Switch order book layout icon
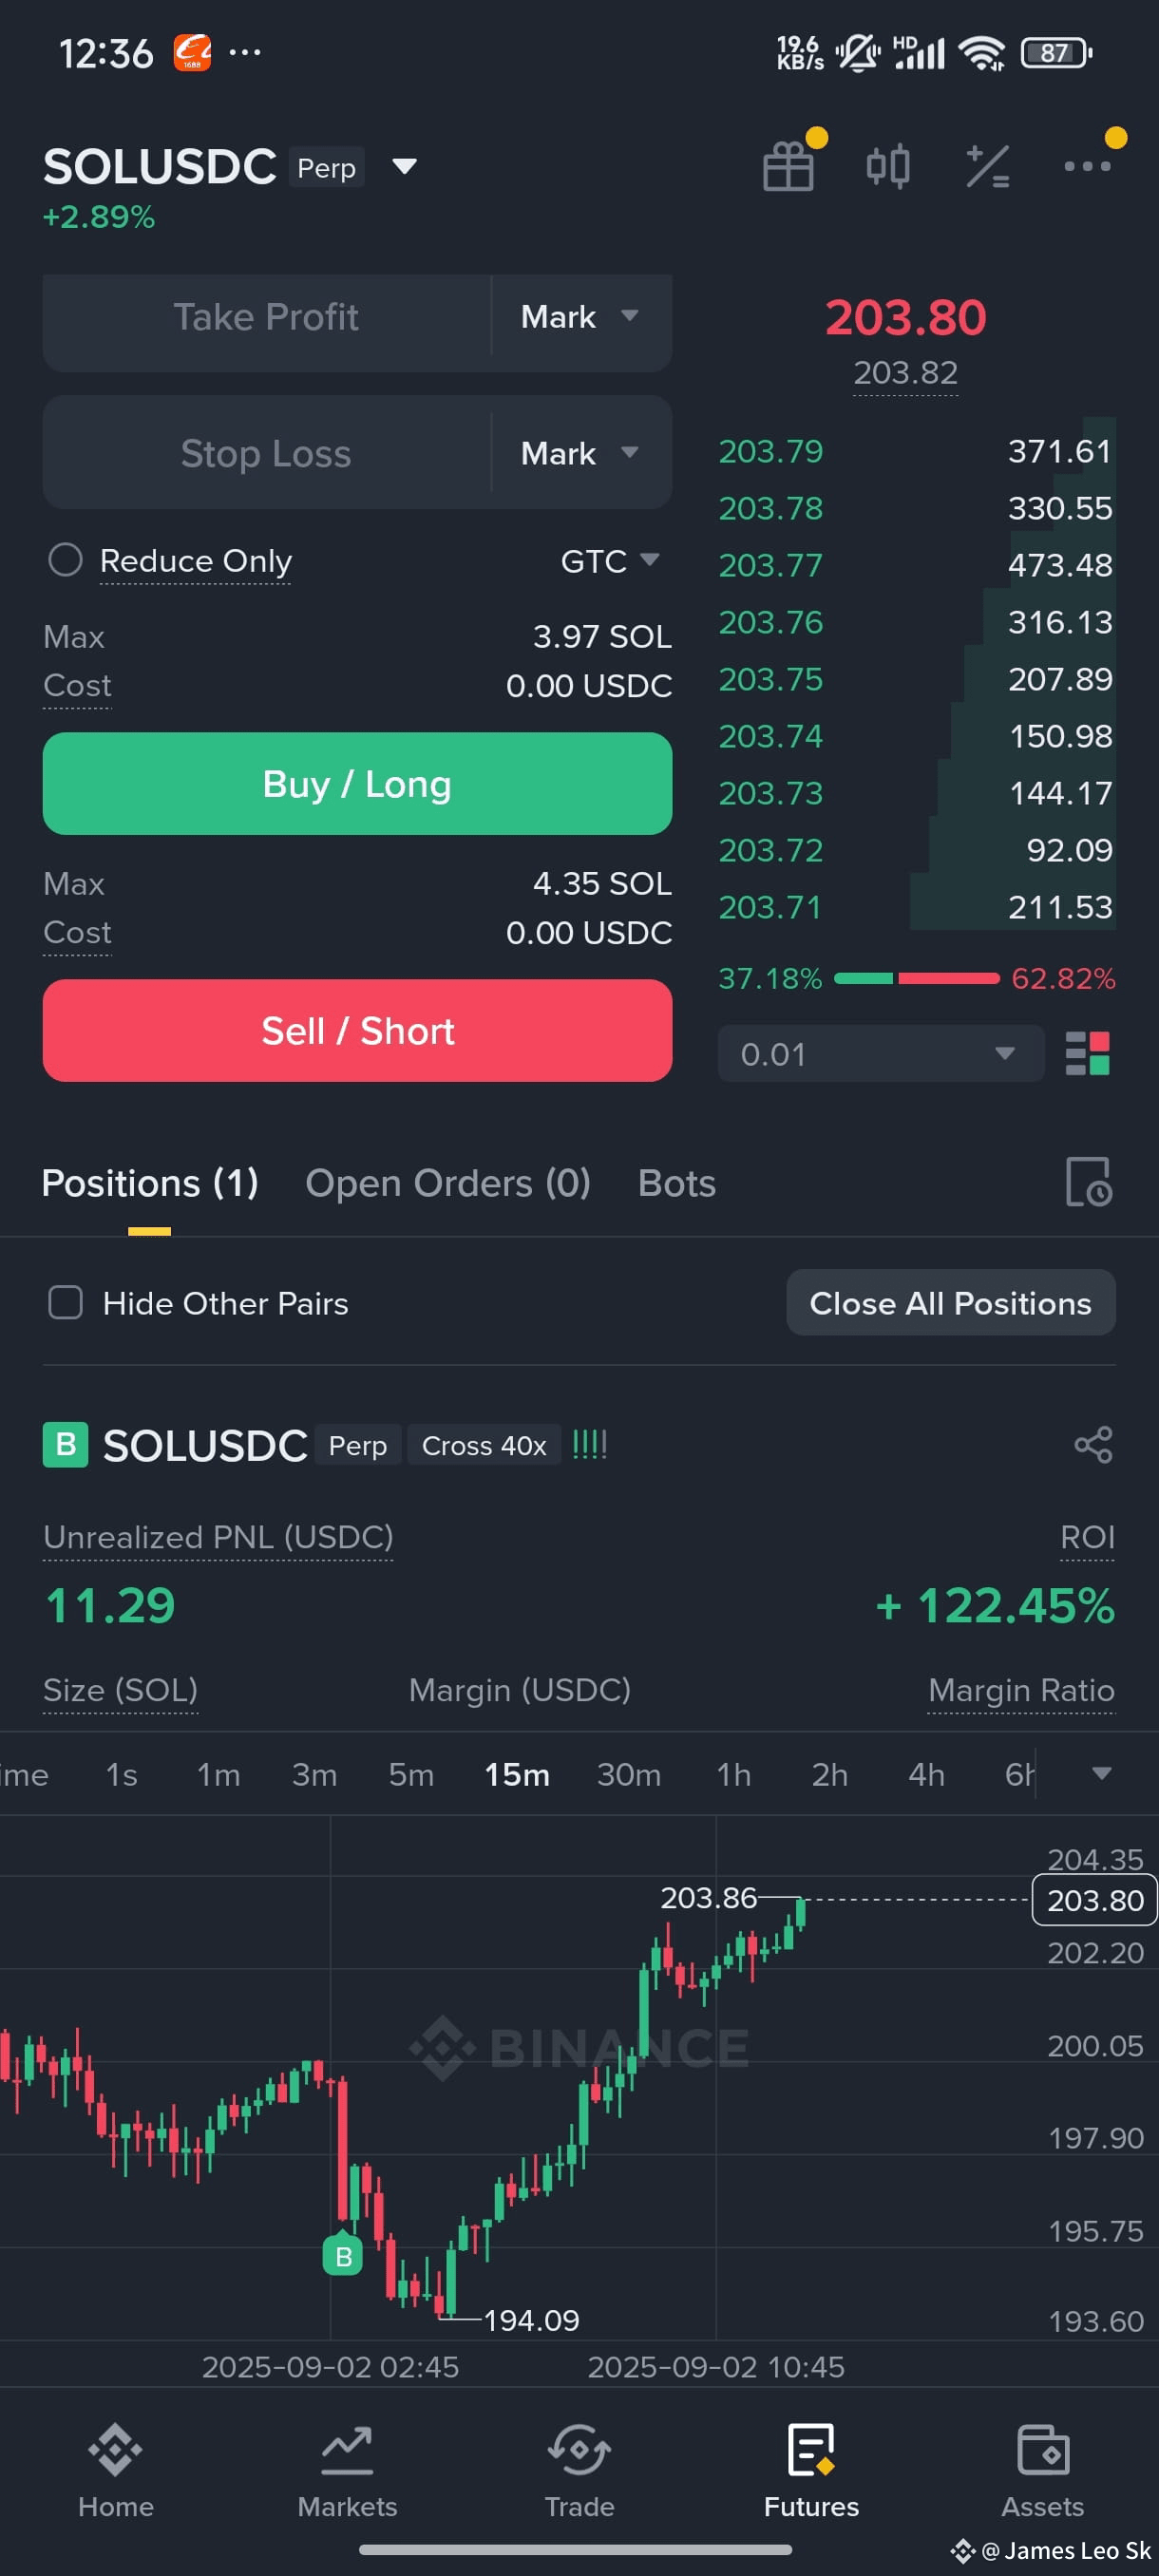1159x2576 pixels. 1087,1053
